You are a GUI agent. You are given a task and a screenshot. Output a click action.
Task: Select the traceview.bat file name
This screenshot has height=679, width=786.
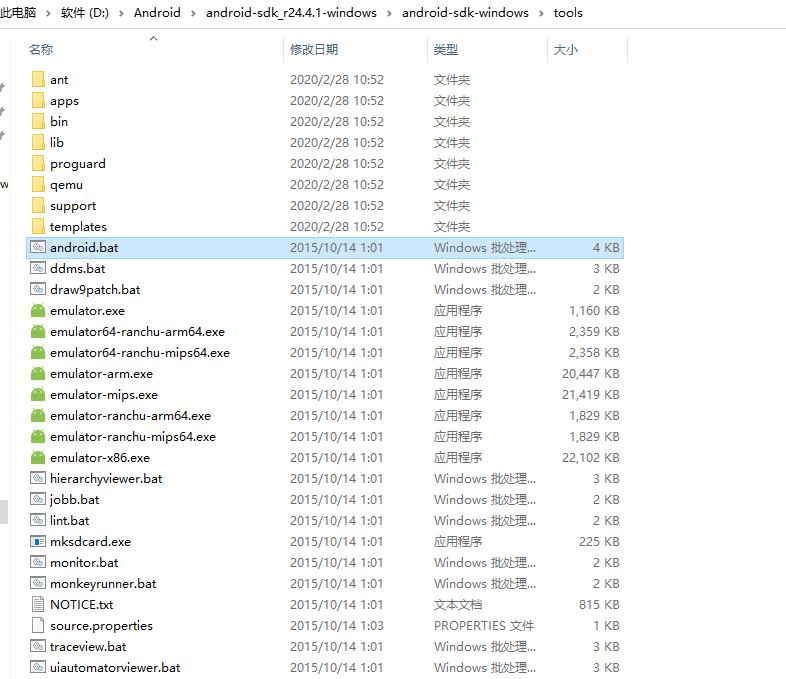(88, 647)
